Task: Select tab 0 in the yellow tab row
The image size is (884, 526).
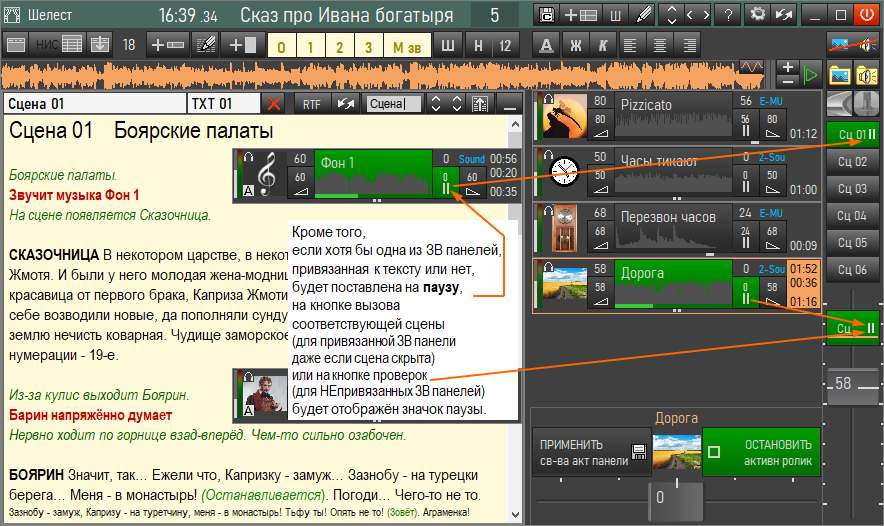Action: [x=281, y=47]
